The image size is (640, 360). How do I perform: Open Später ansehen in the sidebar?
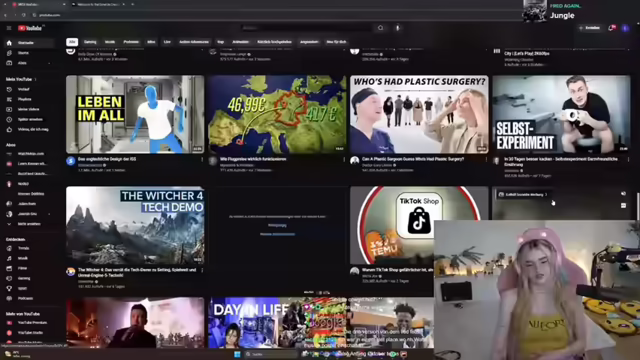(x=29, y=120)
